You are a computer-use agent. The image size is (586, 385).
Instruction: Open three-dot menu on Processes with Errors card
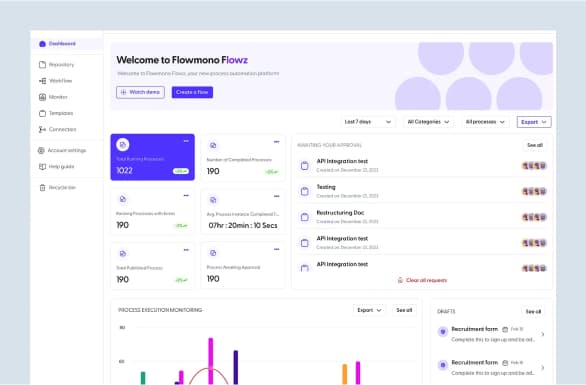(186, 195)
